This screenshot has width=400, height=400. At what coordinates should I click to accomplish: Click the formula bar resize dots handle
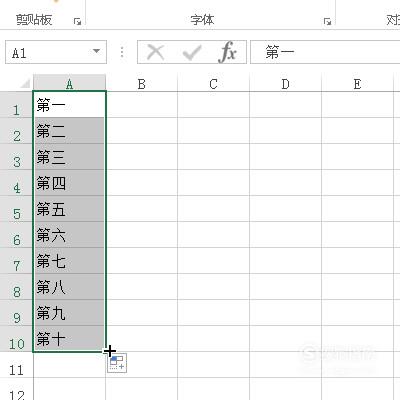[x=122, y=52]
